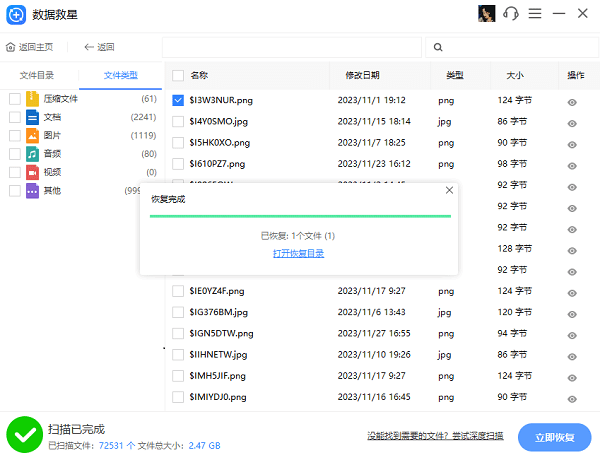Click into the search input field

(x=290, y=47)
